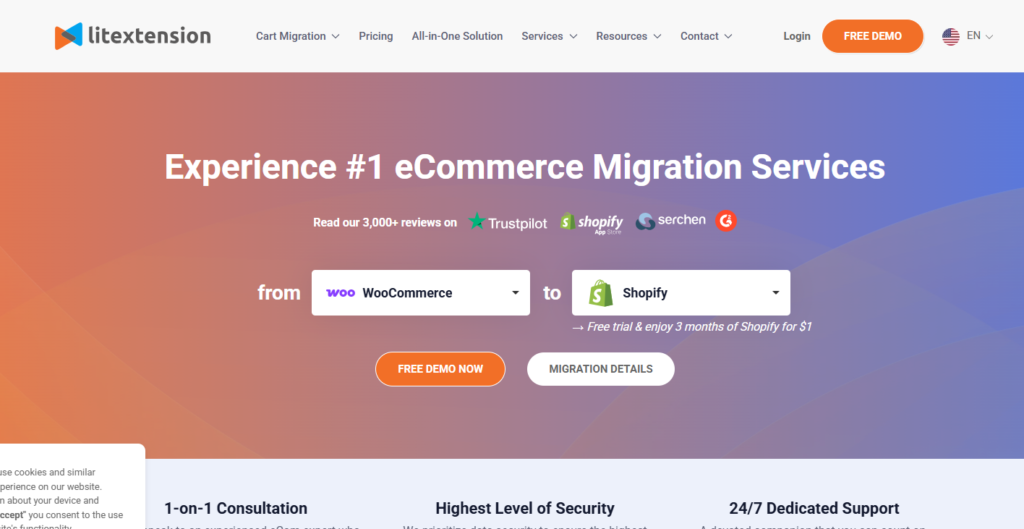Click the FREE DEMO header button
Viewport: 1024px width, 529px height.
point(872,36)
